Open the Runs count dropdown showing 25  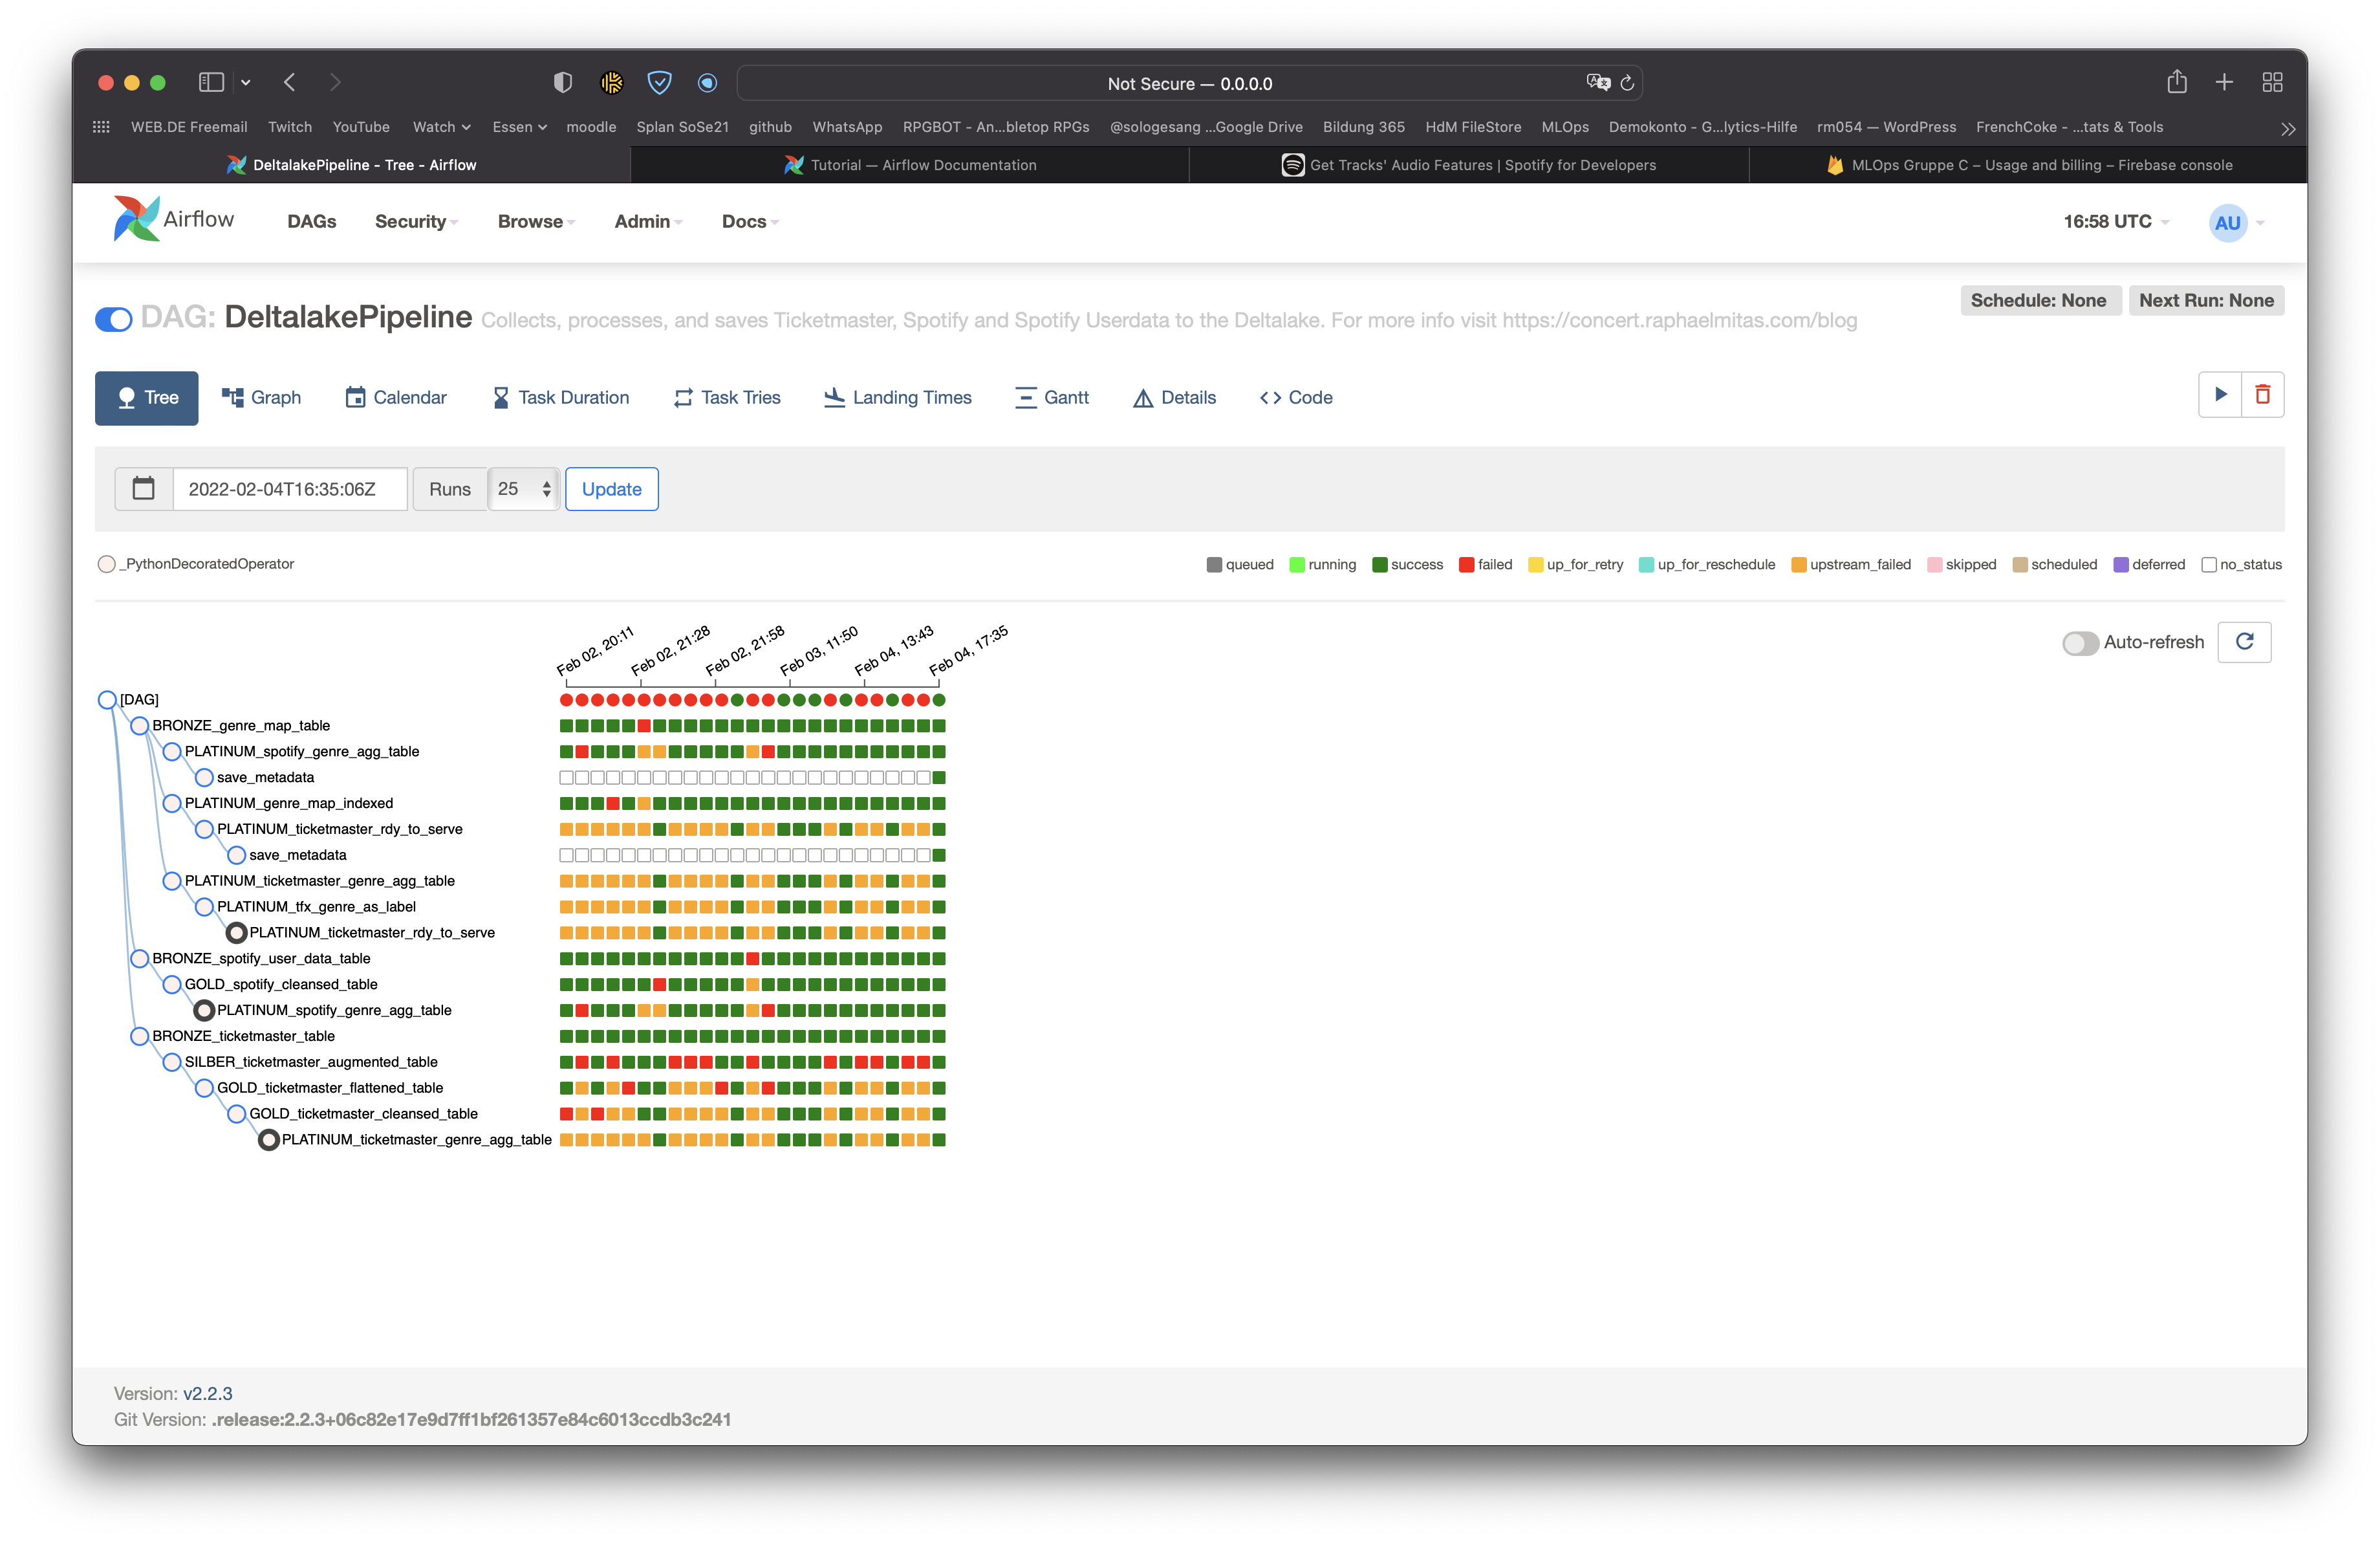pyautogui.click(x=524, y=489)
